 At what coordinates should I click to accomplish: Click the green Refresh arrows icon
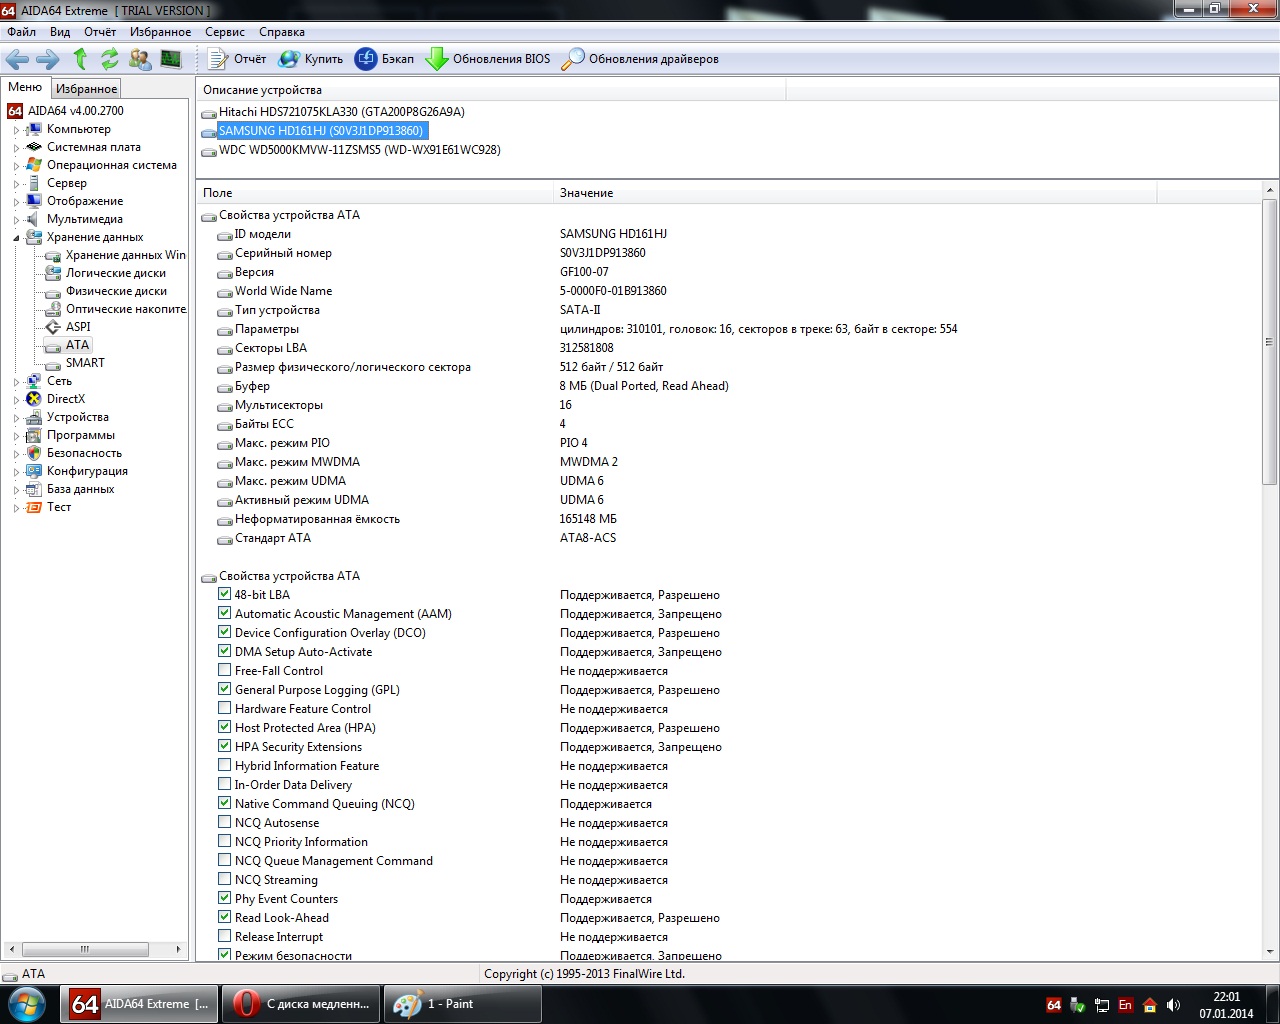(x=109, y=59)
